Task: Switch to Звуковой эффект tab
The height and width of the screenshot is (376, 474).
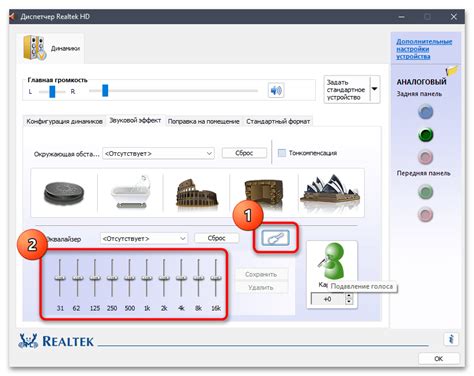Action: (135, 120)
